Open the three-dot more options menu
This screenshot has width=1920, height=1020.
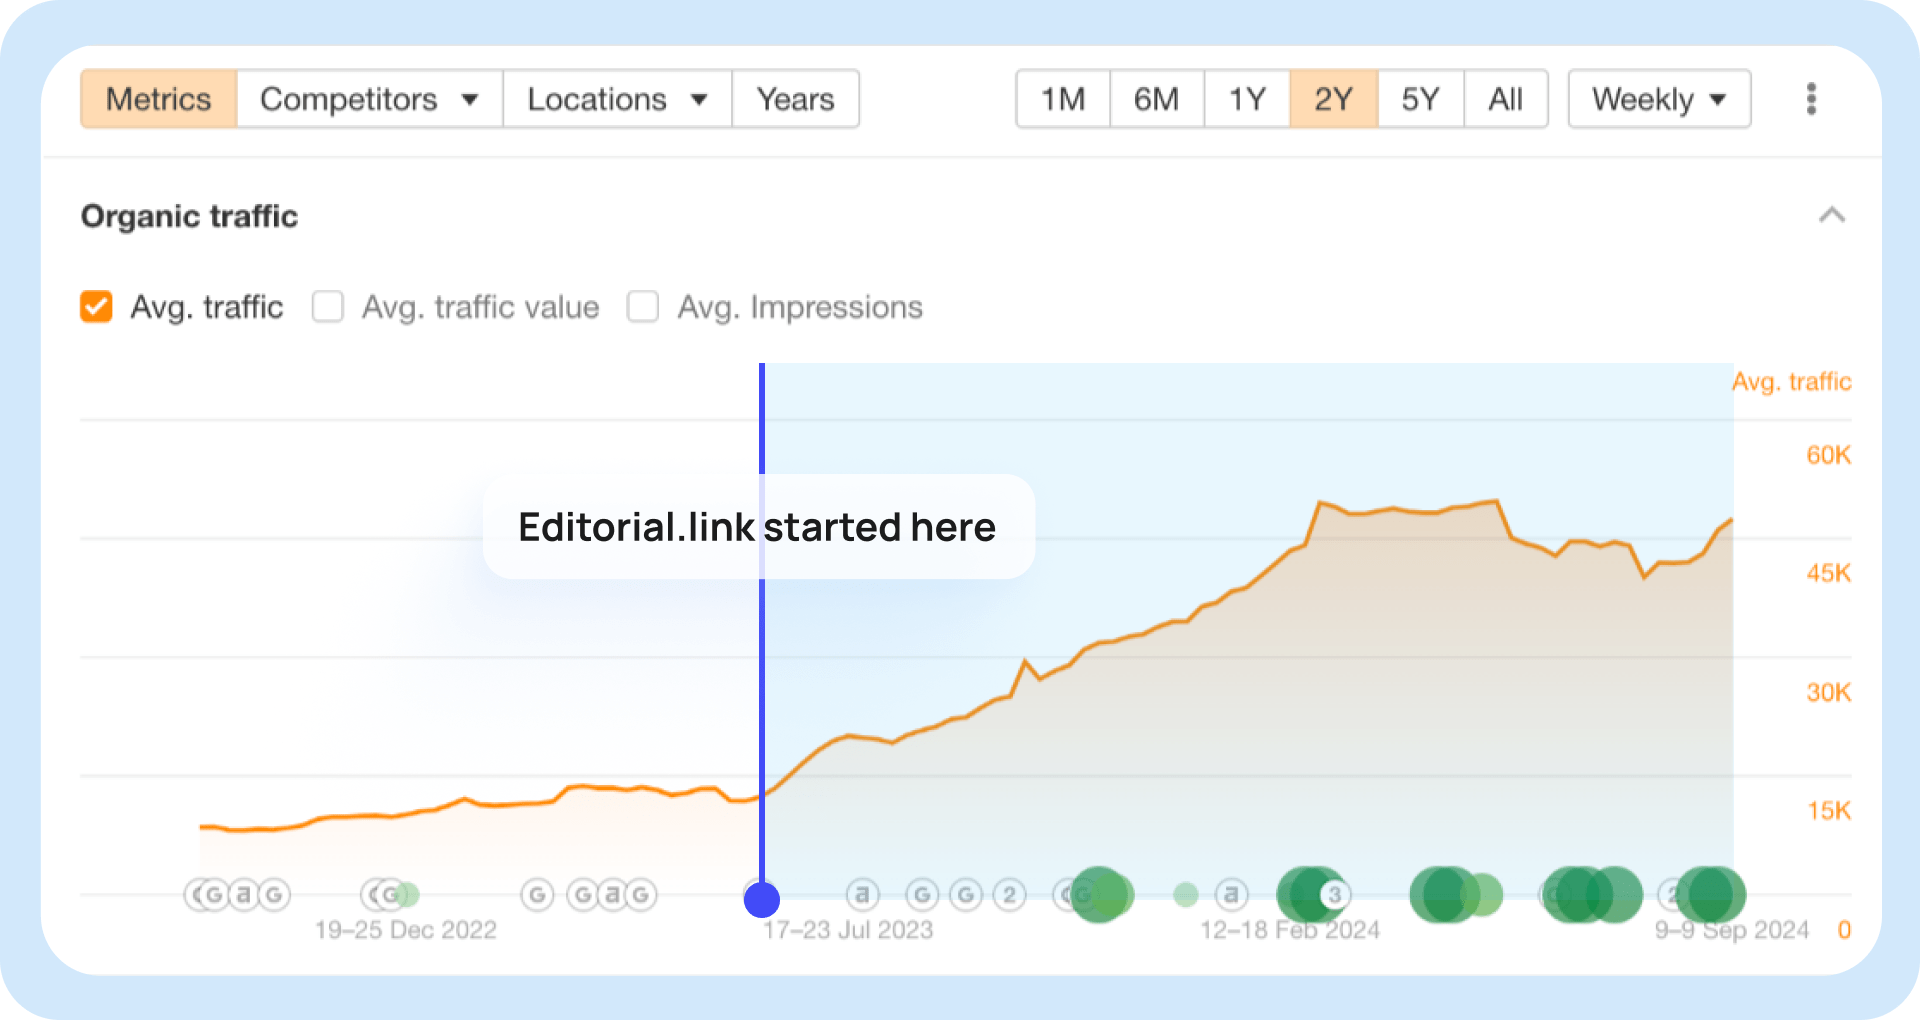[x=1811, y=99]
